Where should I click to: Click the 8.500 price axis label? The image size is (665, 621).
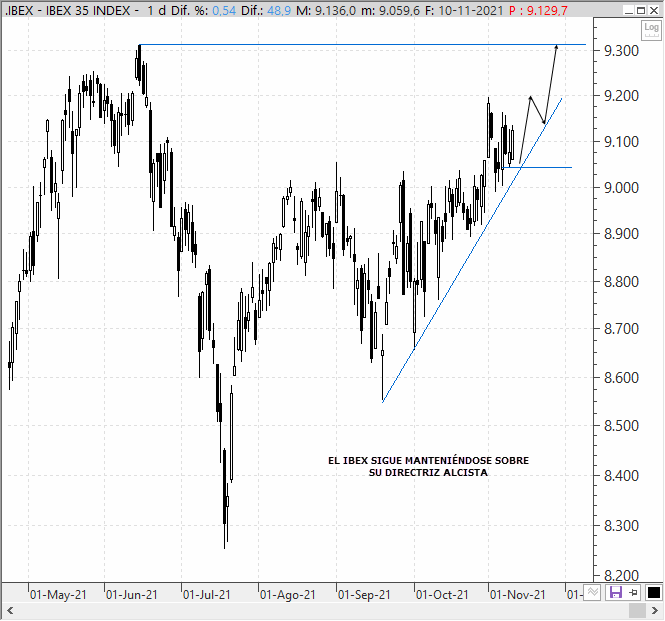[x=621, y=426]
